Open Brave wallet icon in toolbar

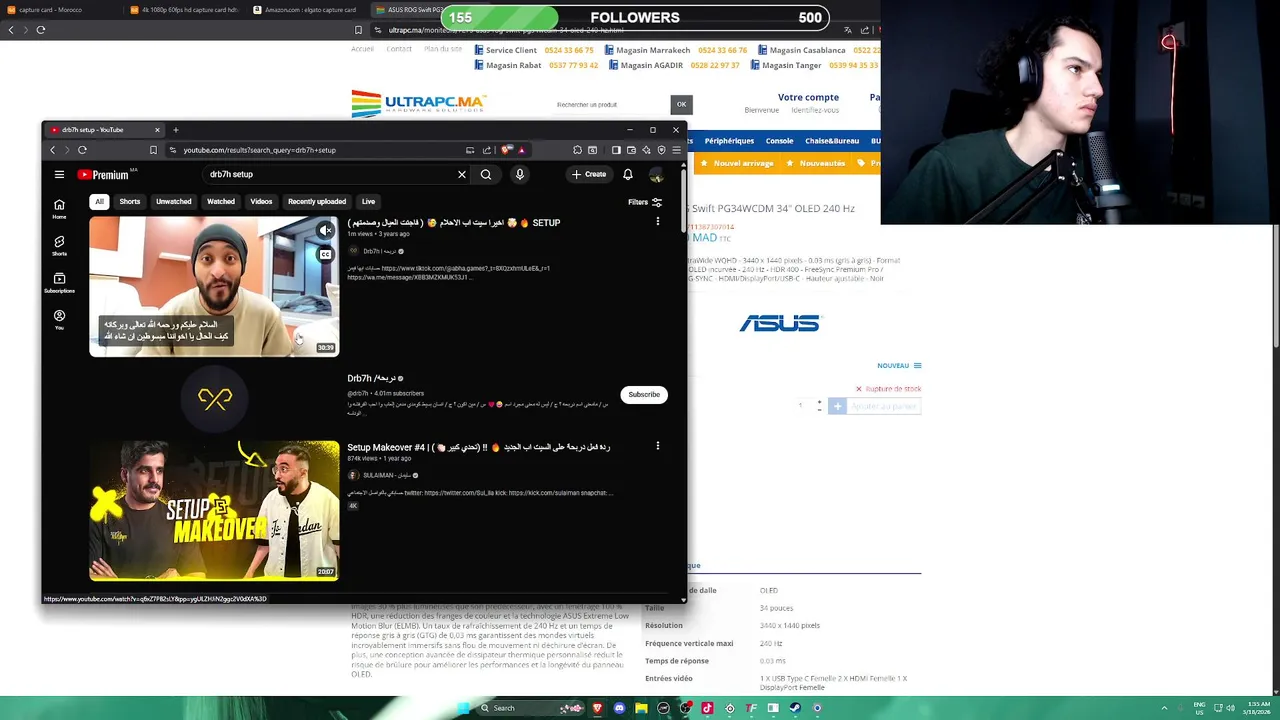(x=631, y=150)
